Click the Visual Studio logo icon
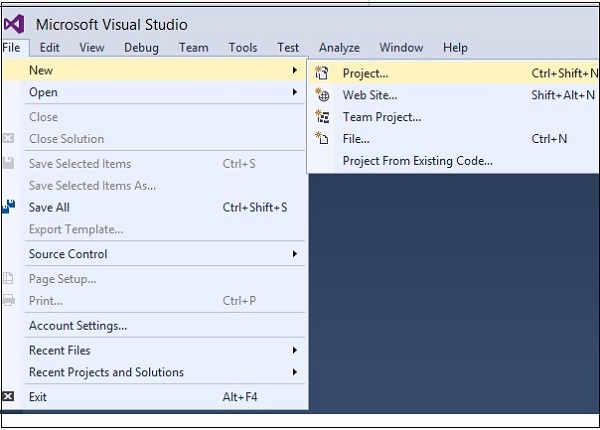The image size is (600, 430). click(x=14, y=23)
